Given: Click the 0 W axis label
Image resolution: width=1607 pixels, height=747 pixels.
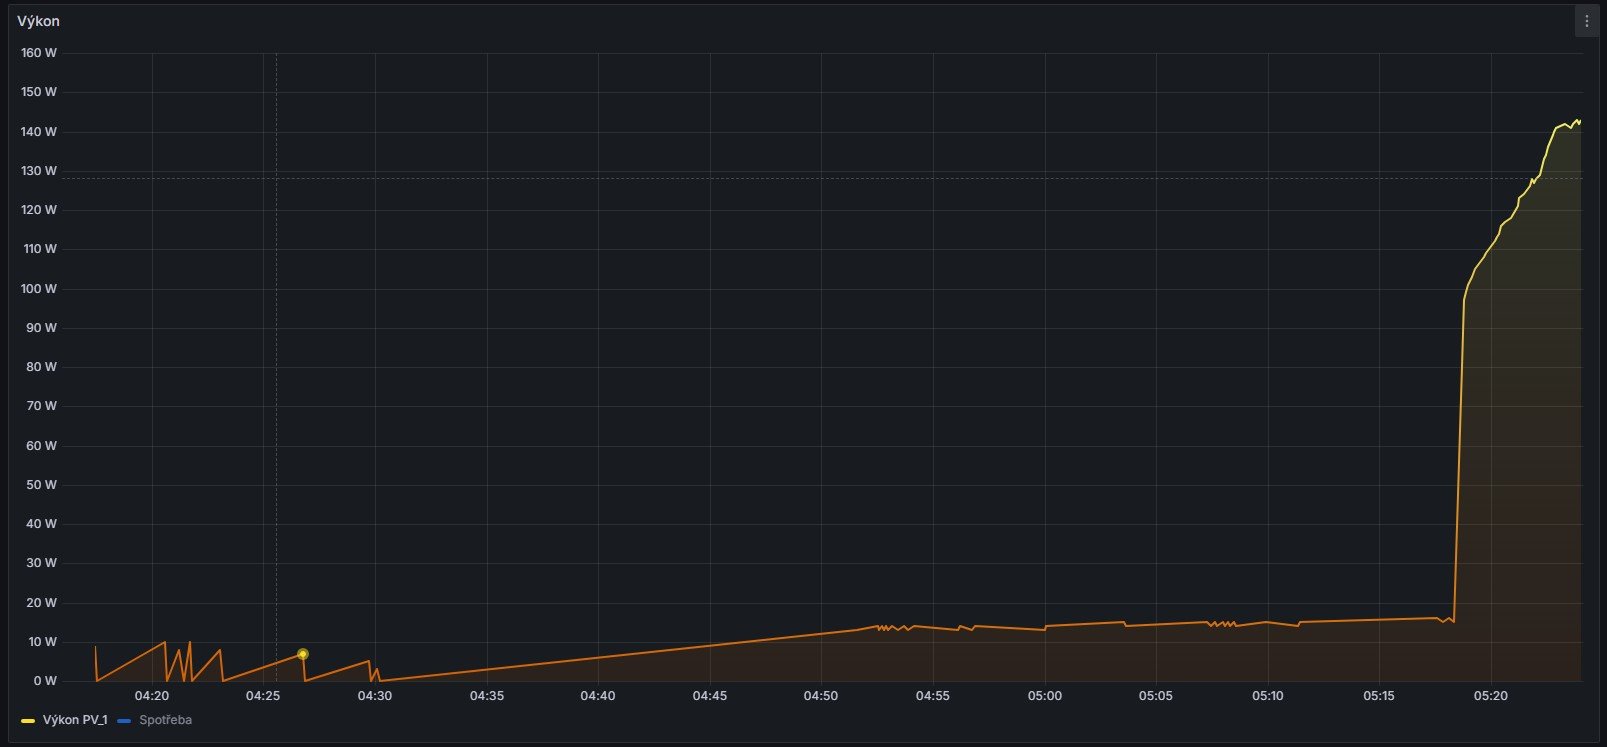Looking at the screenshot, I should click(x=45, y=681).
